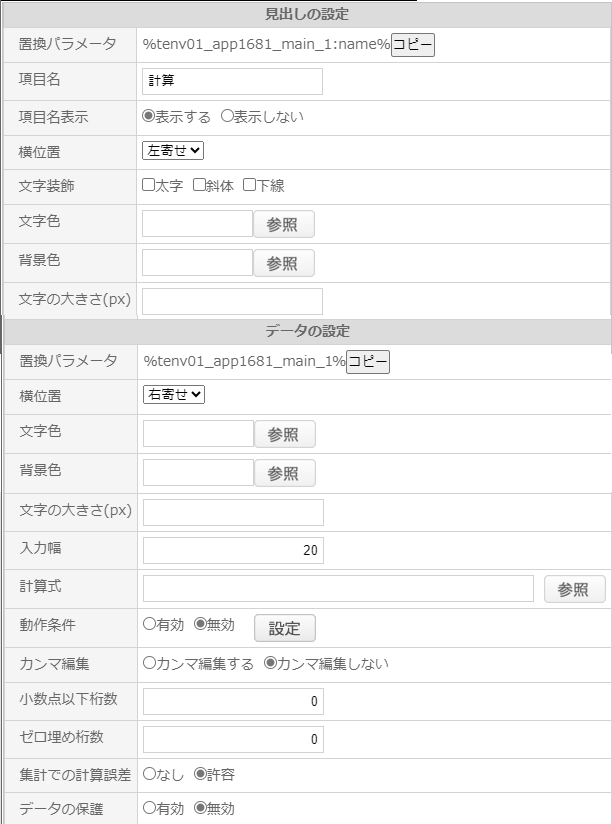The width and height of the screenshot is (612, 824).
Task: Click the 項目名 text field
Action: point(232,81)
